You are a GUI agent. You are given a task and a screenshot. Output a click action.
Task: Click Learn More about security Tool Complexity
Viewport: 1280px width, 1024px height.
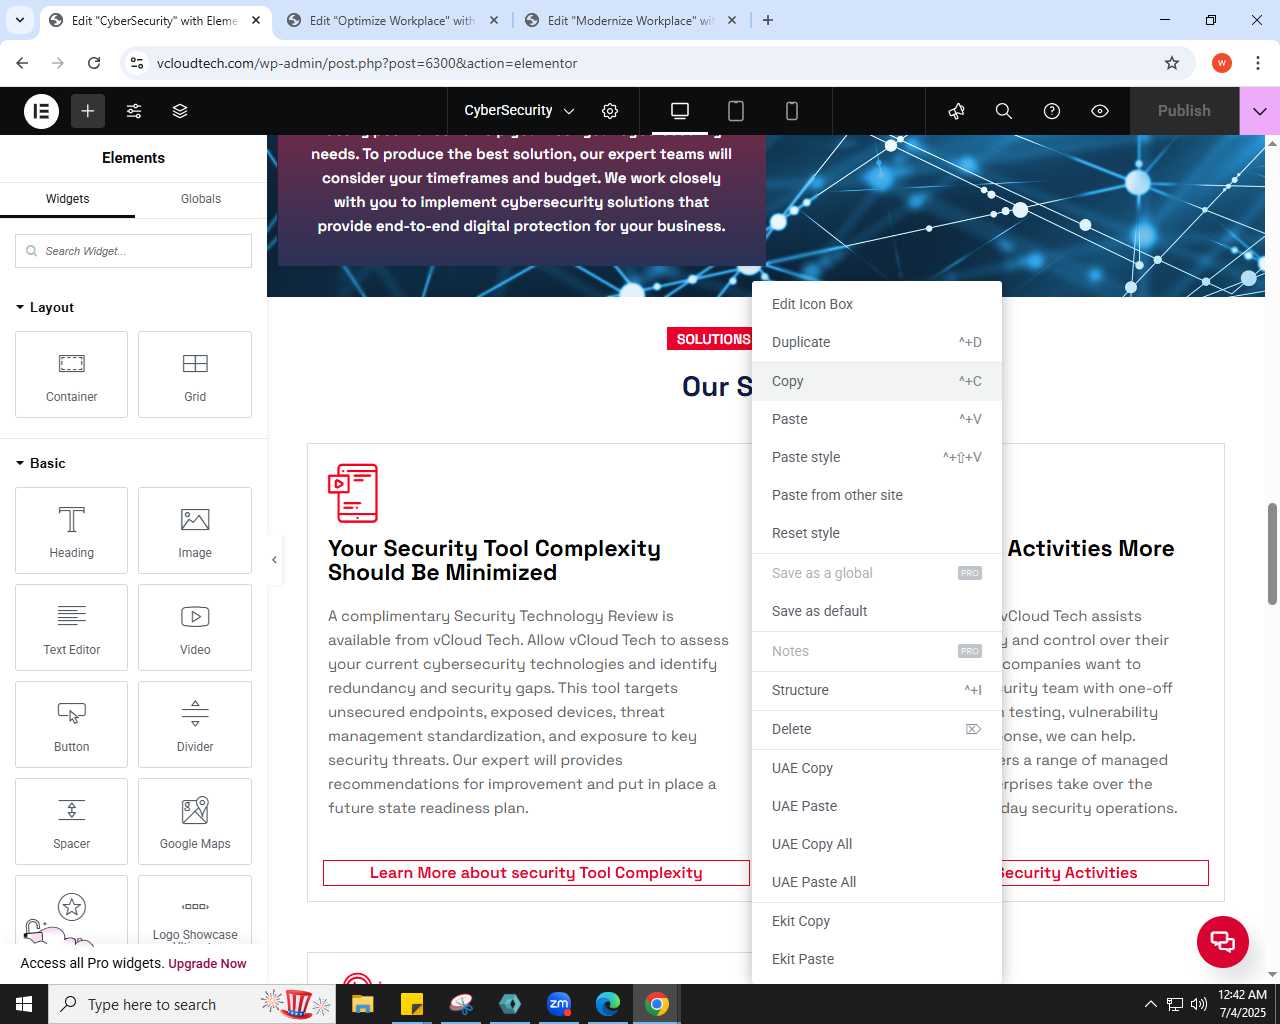(536, 873)
